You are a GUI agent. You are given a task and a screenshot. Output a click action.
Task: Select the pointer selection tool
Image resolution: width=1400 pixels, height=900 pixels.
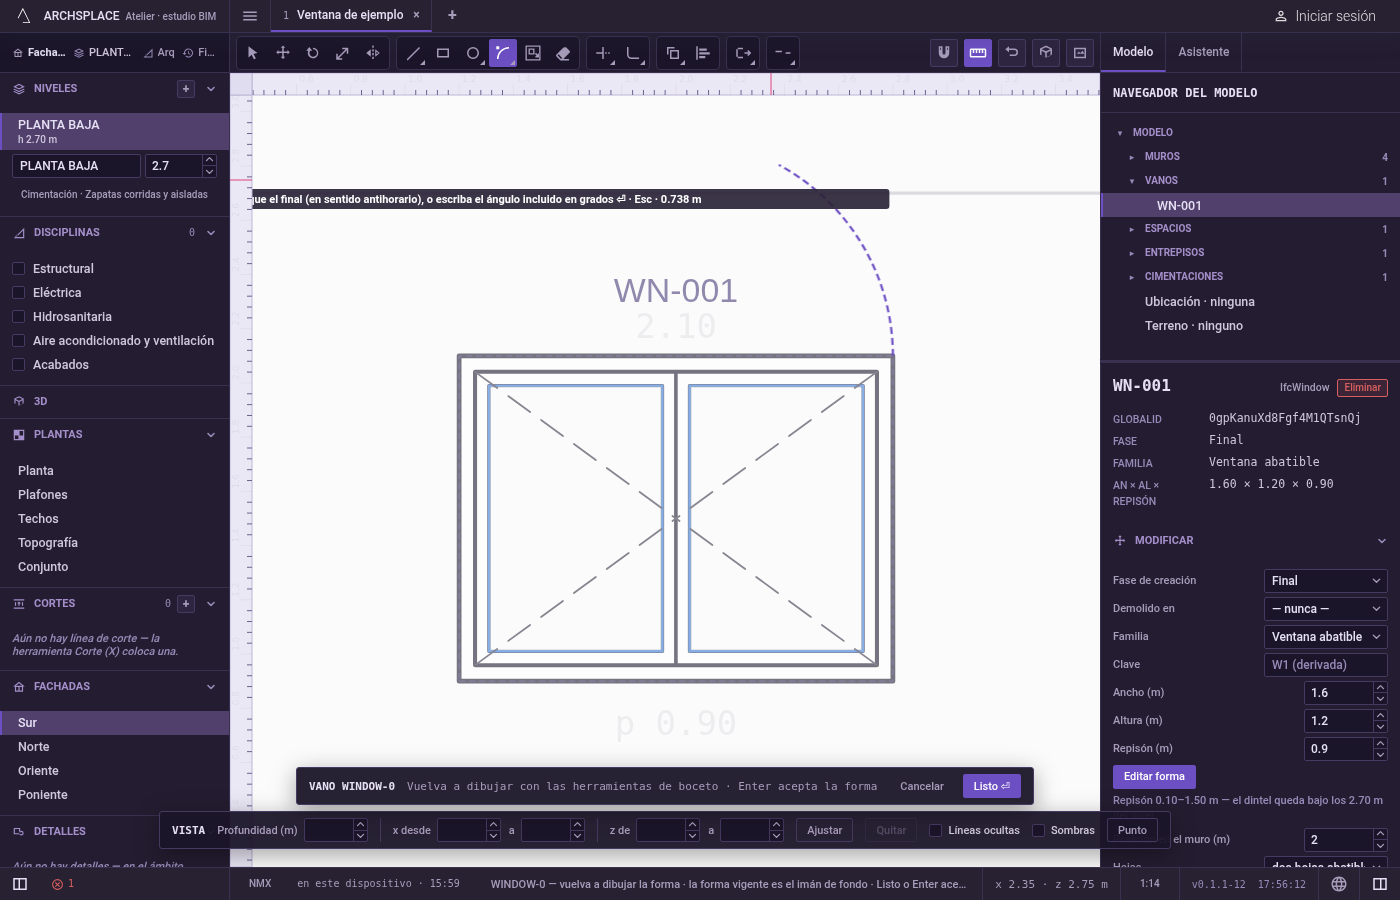[x=252, y=53]
